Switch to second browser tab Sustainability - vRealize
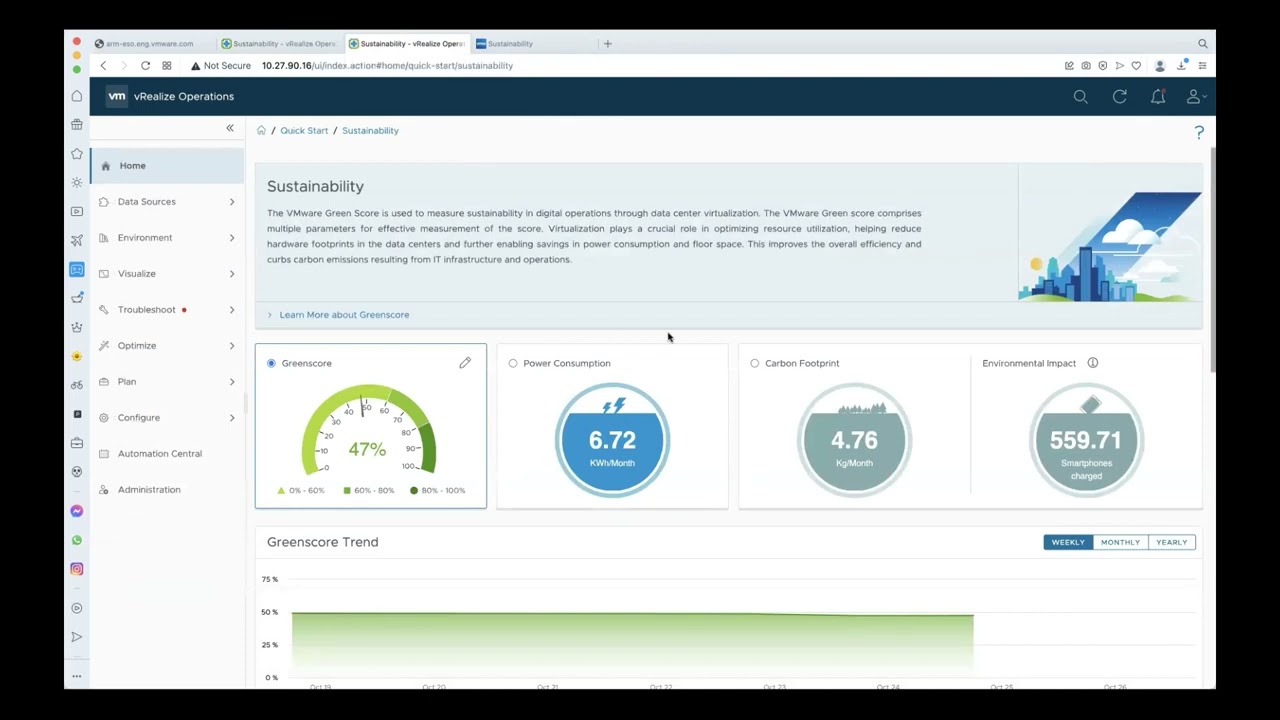This screenshot has height=720, width=1280. pyautogui.click(x=280, y=44)
